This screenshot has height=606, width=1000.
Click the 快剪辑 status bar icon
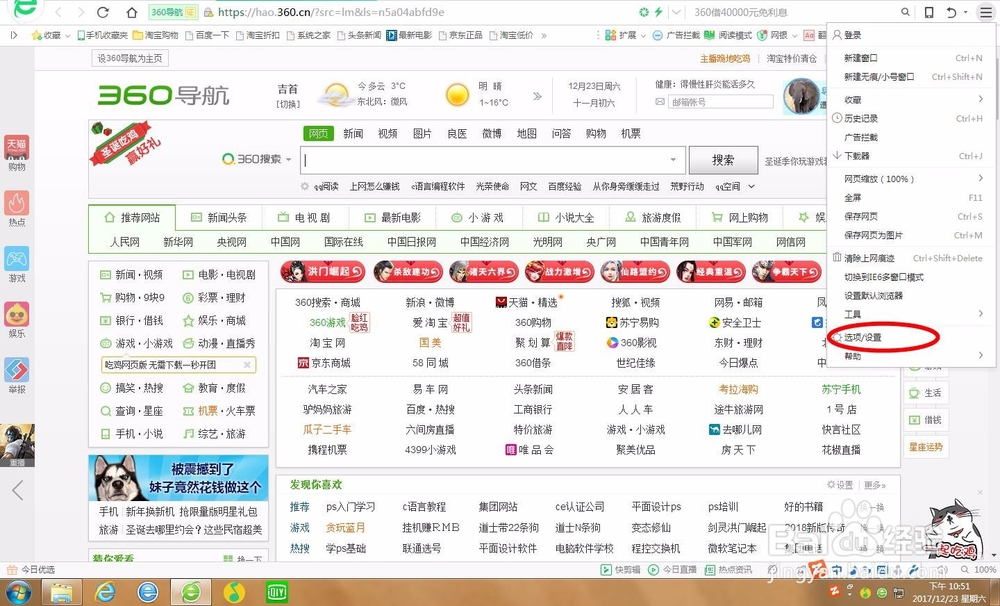coord(607,570)
